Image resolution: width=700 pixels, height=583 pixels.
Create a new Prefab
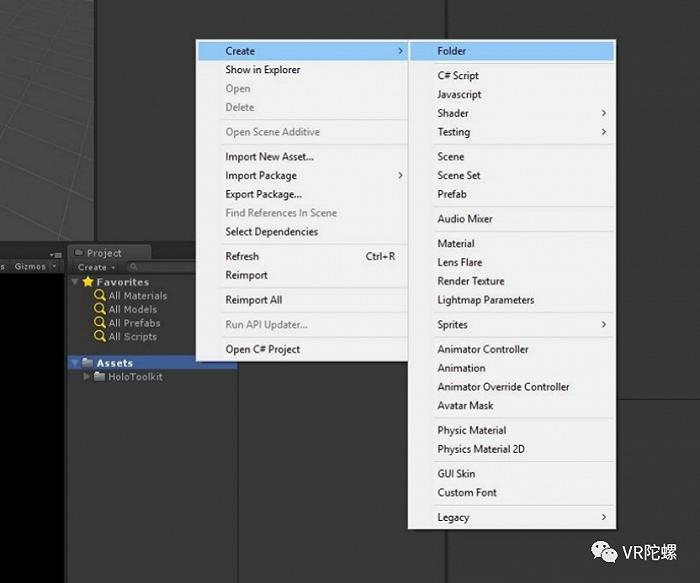[x=512, y=194]
